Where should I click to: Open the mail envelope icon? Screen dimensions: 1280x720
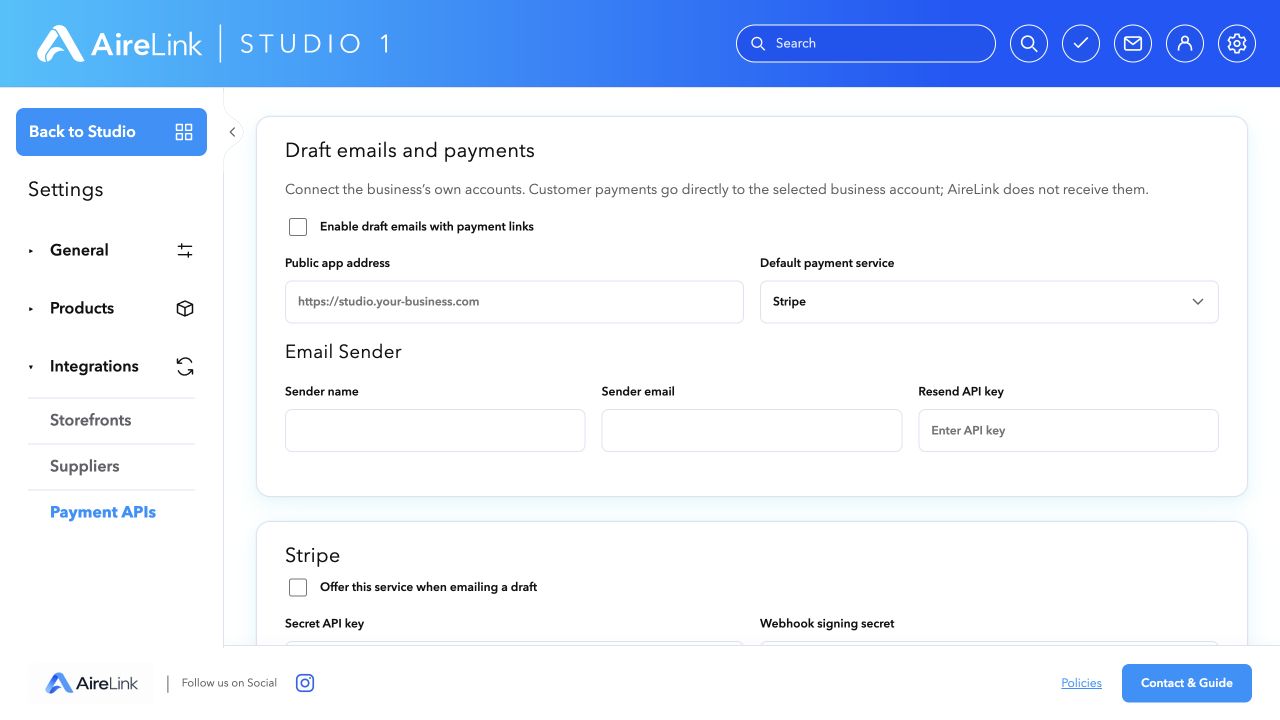point(1133,44)
